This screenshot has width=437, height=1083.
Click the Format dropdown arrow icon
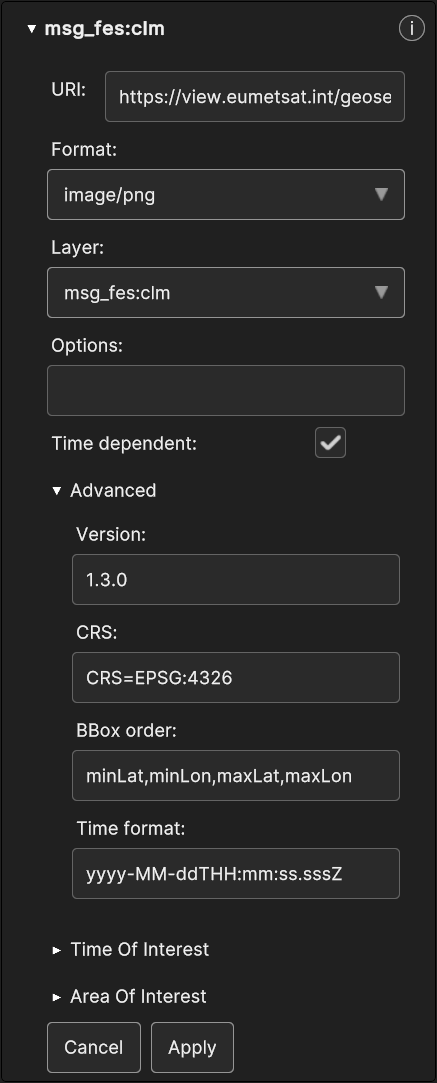coord(381,195)
